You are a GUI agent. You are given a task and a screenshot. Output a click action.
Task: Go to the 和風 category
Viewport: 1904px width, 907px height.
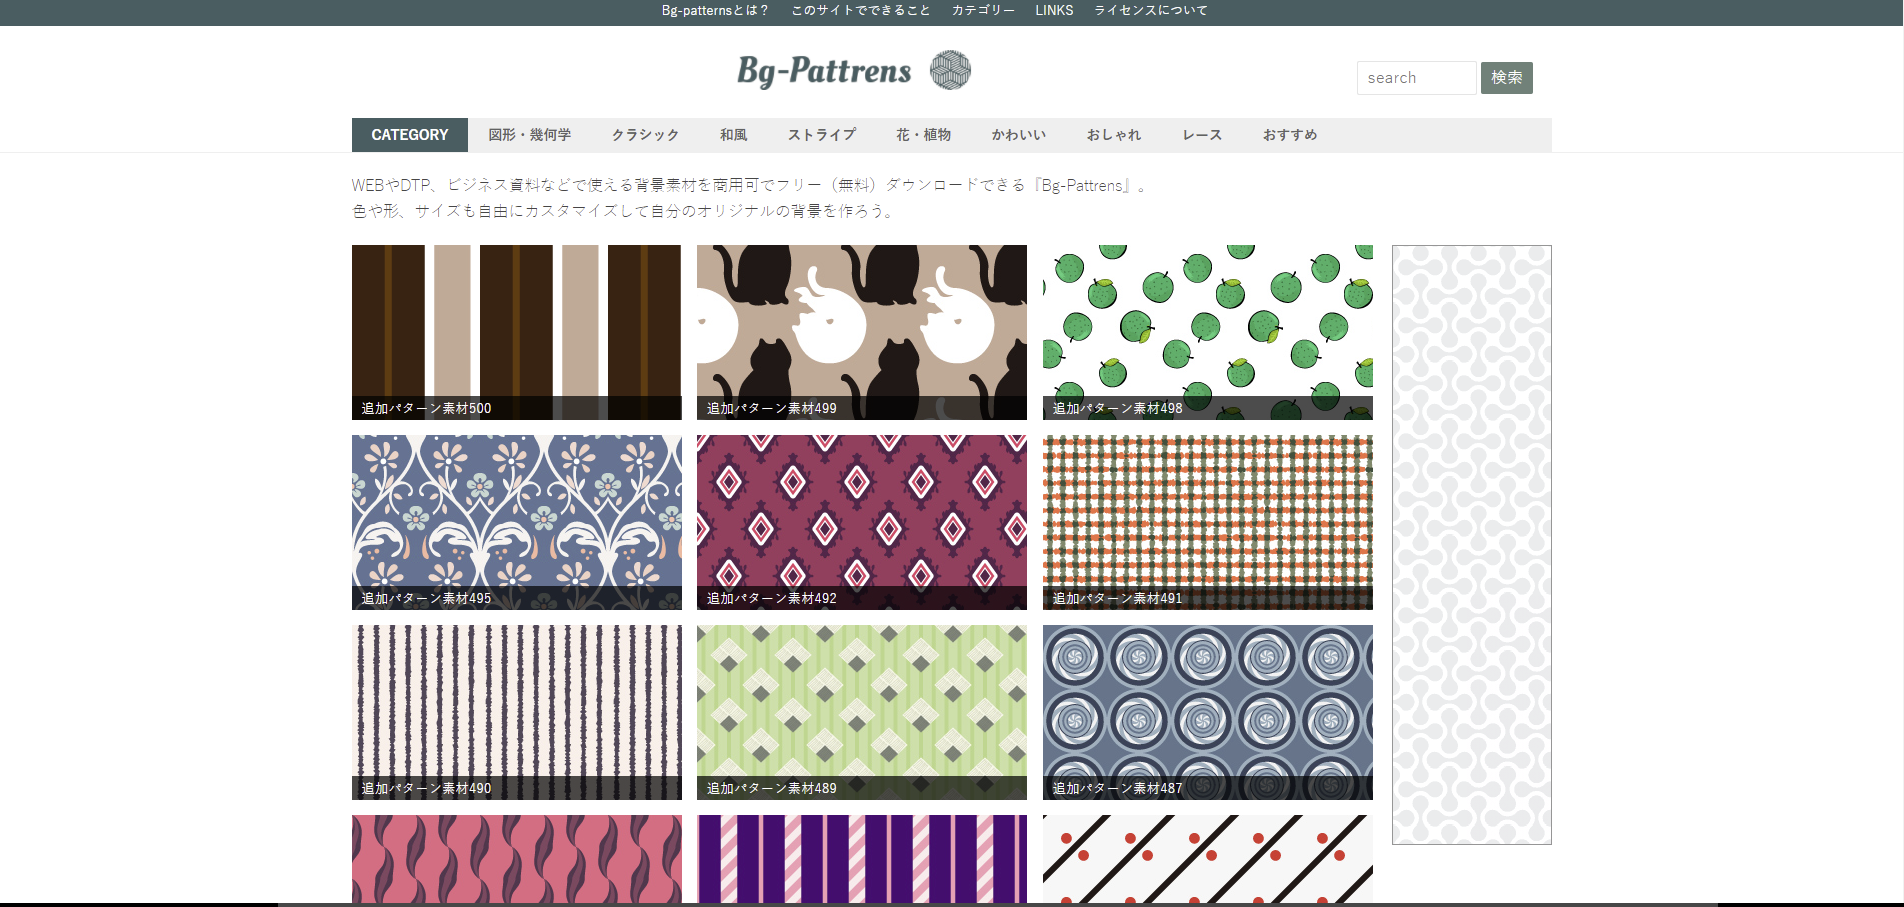pos(733,135)
